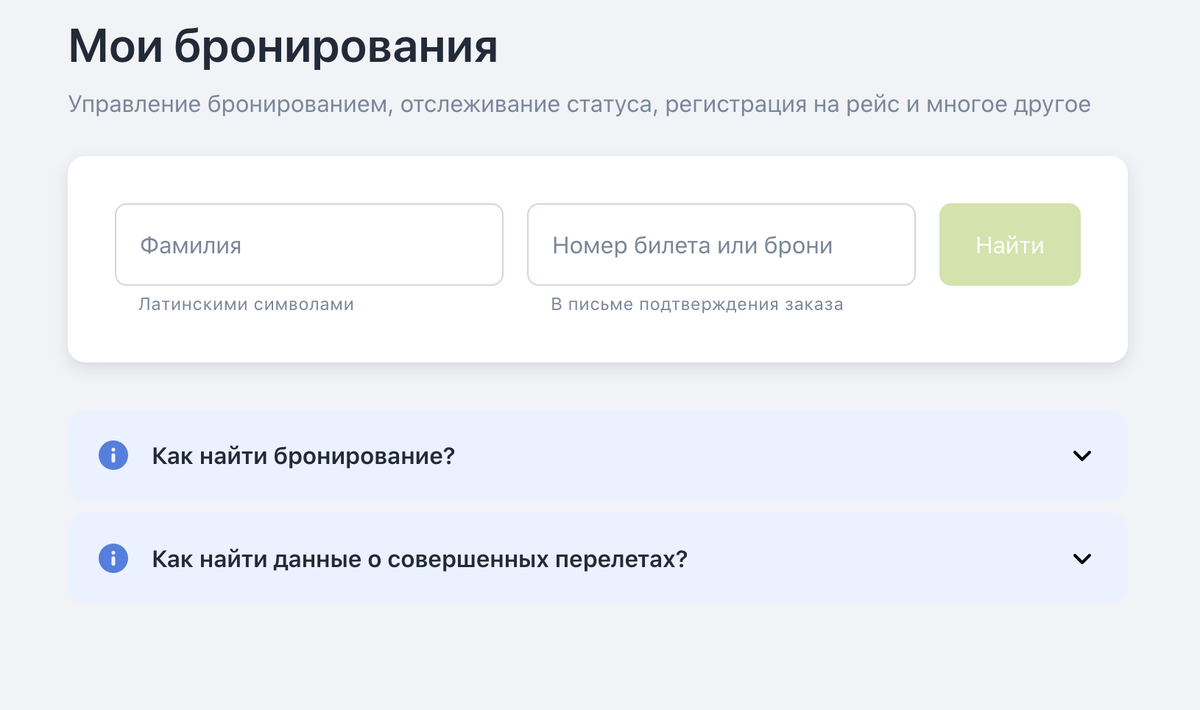Screen dimensions: 1200x710
Task: Click the hint 'Латинскими символами'
Action: pos(246,305)
